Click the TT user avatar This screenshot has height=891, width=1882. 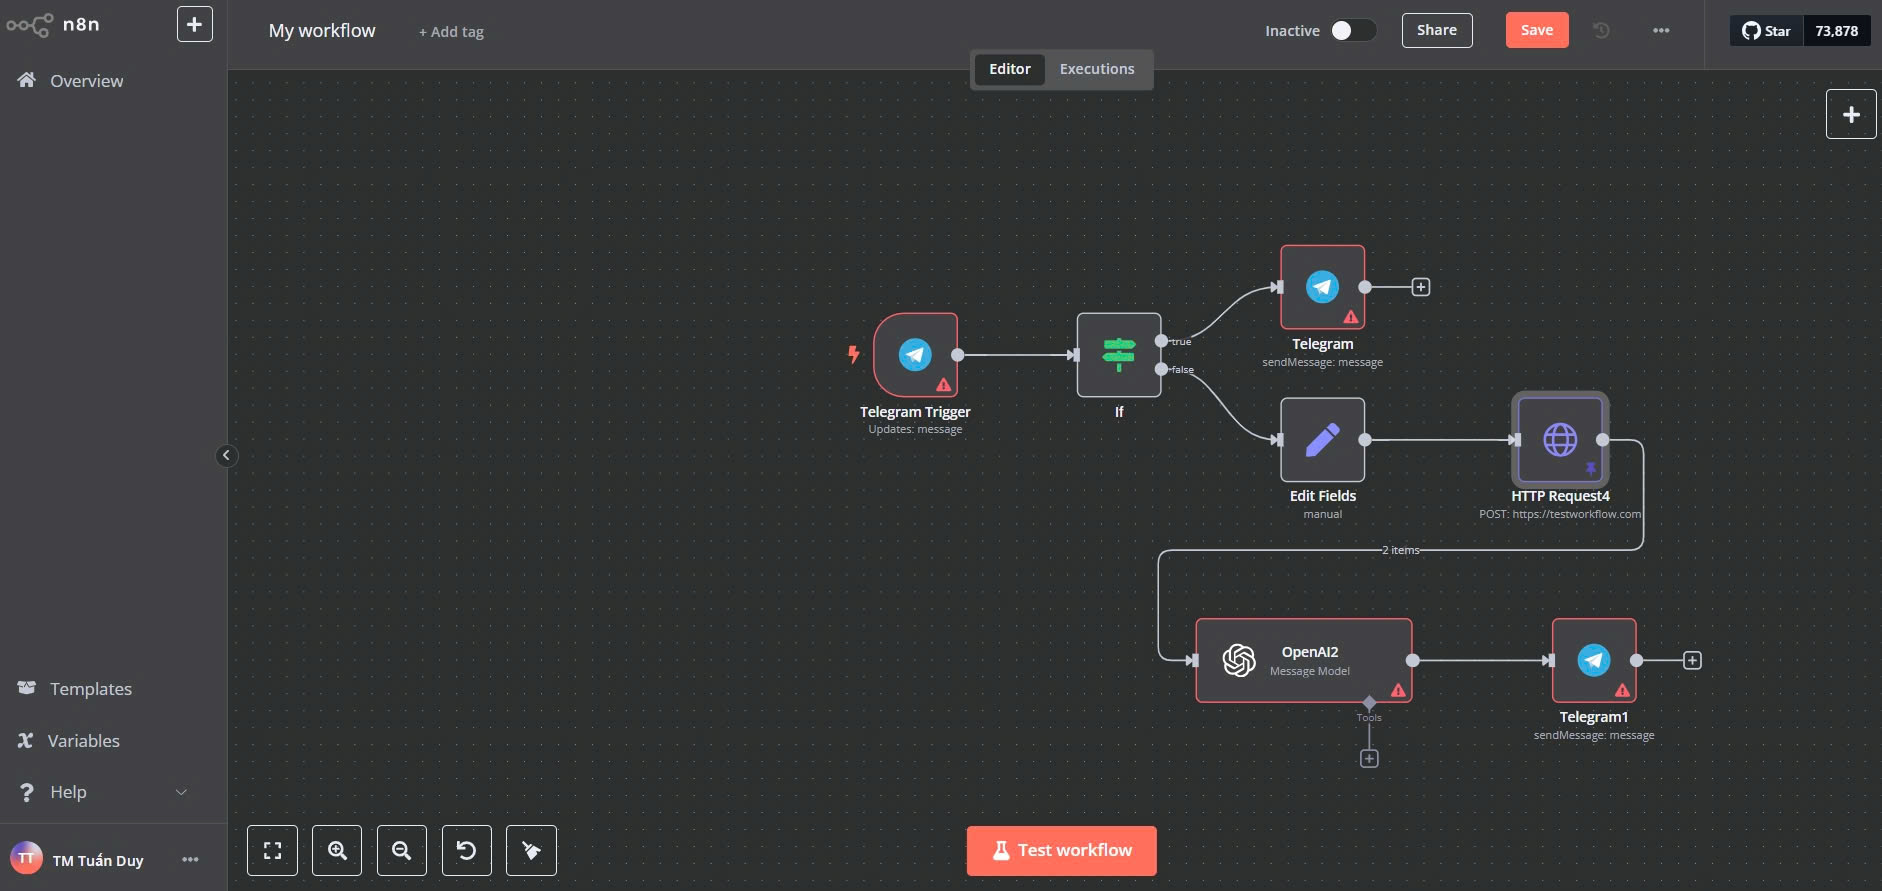point(26,859)
